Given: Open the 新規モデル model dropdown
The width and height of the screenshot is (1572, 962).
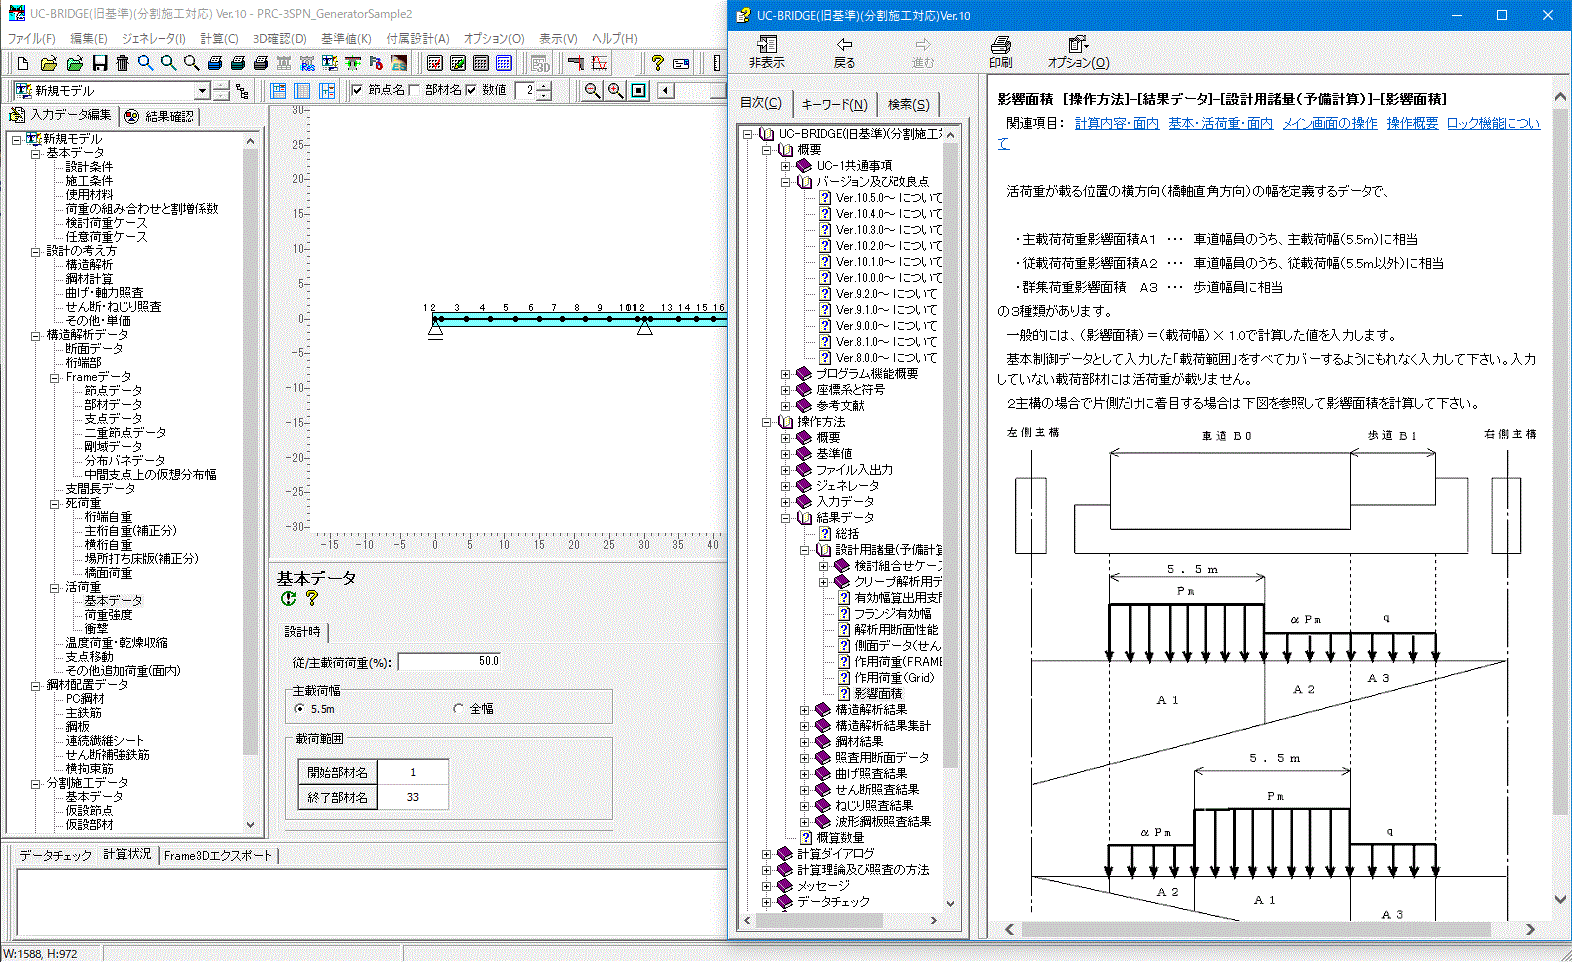Looking at the screenshot, I should click(202, 91).
